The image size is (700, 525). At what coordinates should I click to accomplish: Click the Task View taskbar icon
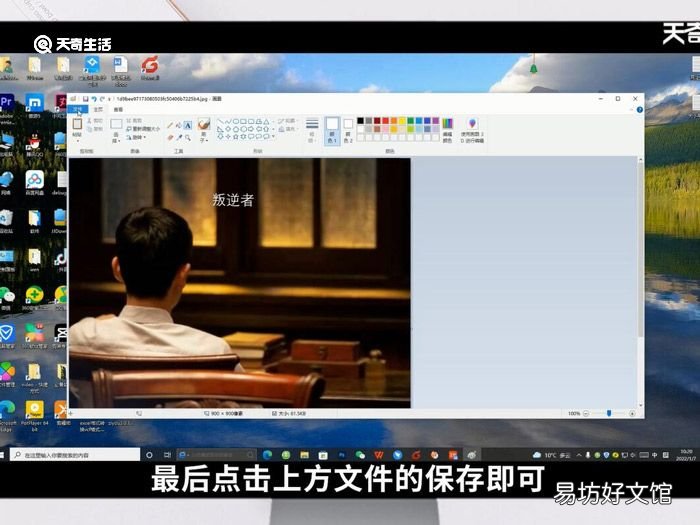point(167,455)
